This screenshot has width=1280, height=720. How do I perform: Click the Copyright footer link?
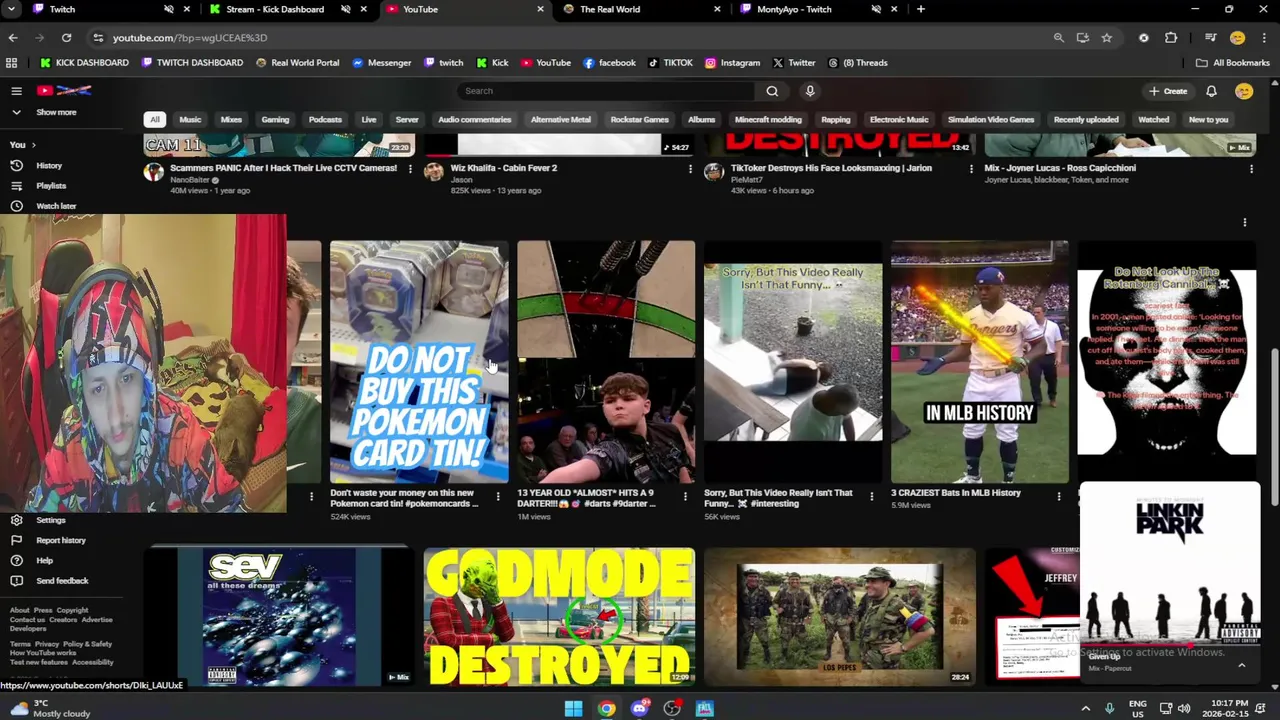(72, 610)
